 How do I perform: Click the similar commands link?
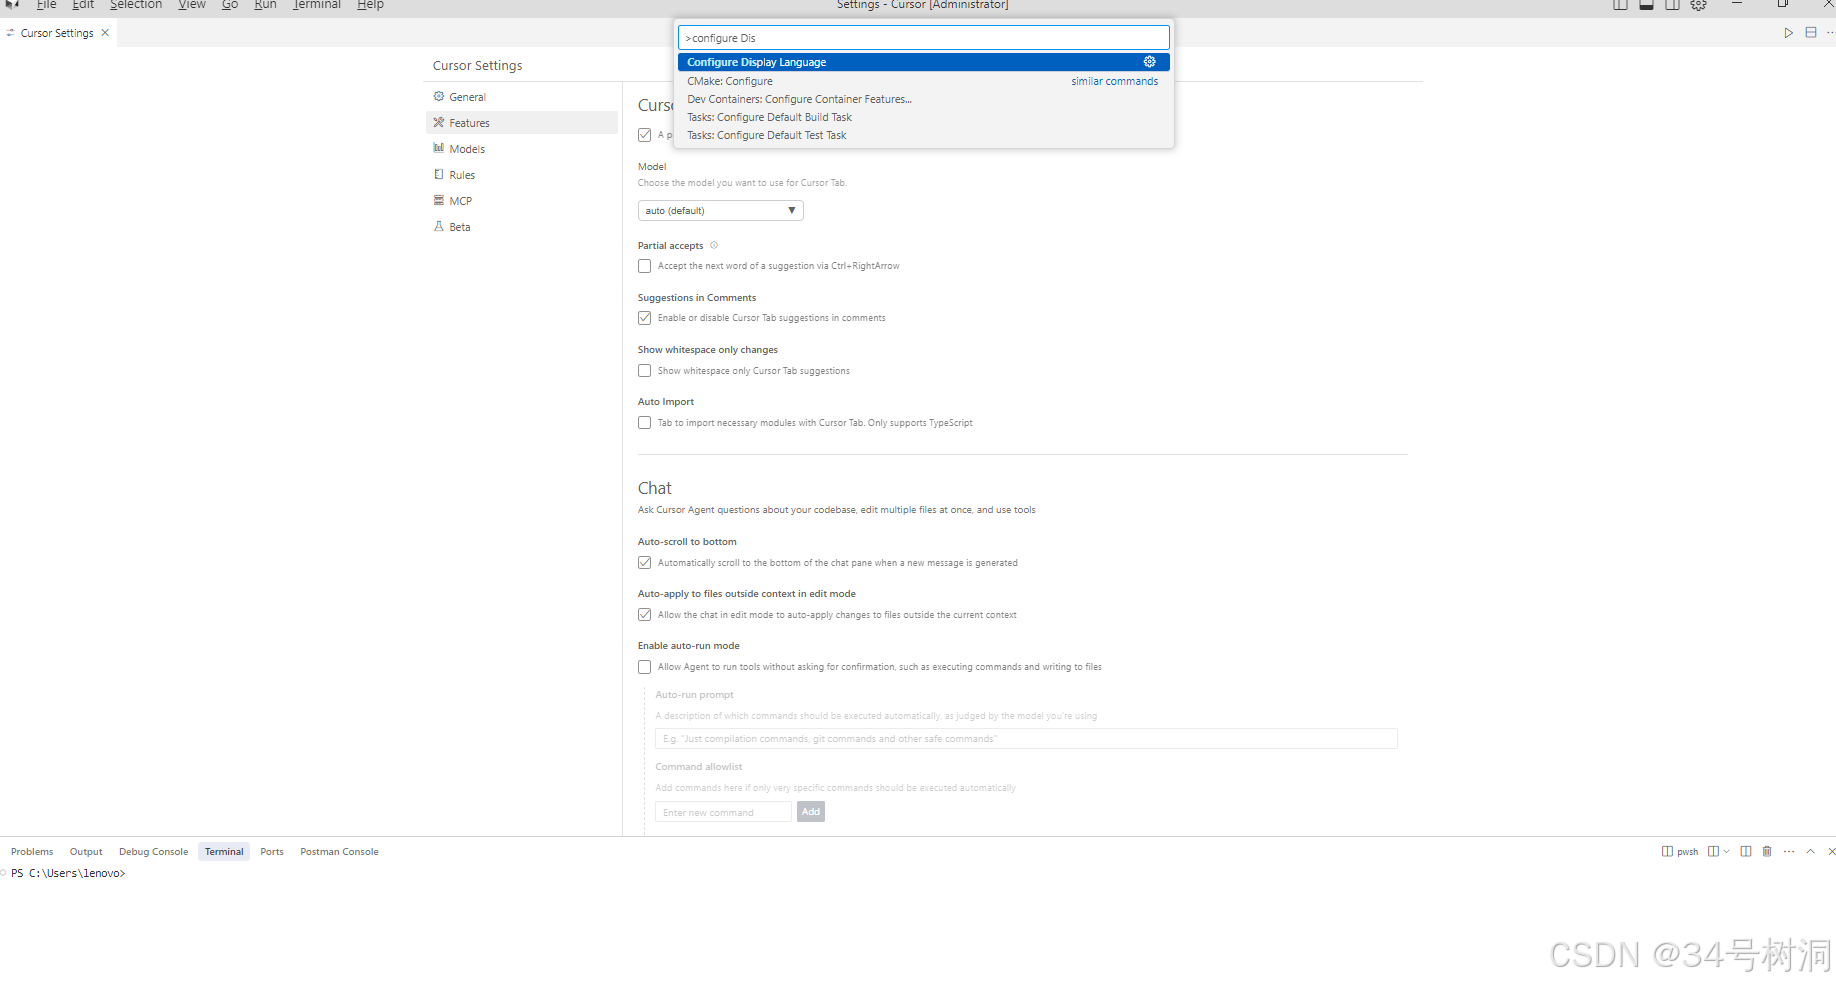(1114, 81)
